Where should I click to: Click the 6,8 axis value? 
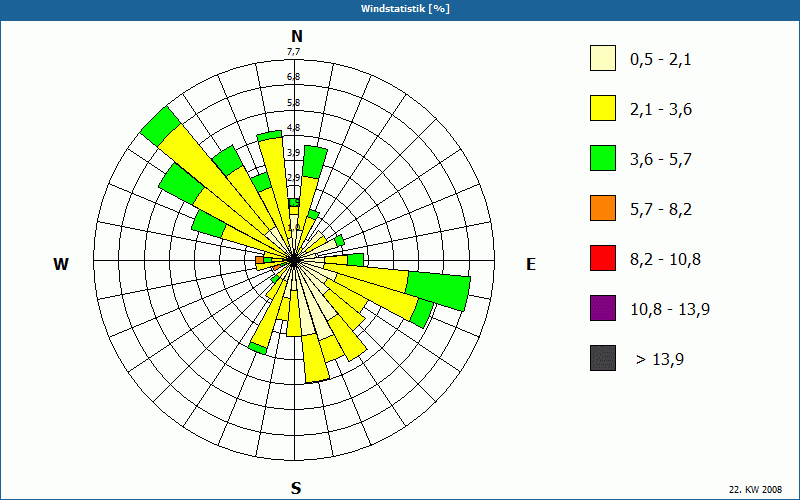tap(293, 77)
